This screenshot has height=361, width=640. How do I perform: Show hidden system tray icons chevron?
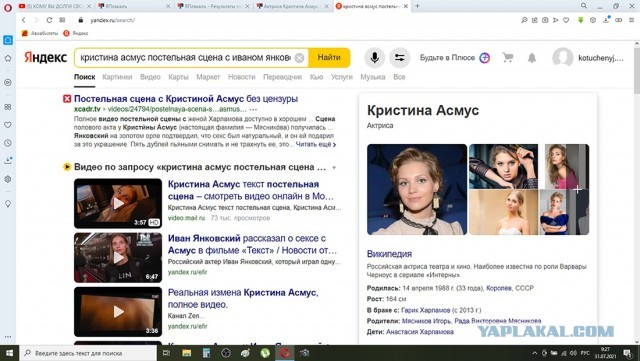pyautogui.click(x=534, y=353)
